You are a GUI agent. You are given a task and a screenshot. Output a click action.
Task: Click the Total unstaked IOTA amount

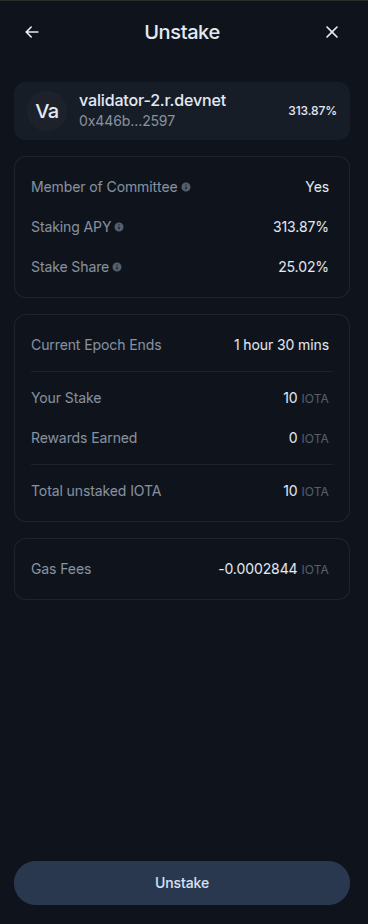305,491
